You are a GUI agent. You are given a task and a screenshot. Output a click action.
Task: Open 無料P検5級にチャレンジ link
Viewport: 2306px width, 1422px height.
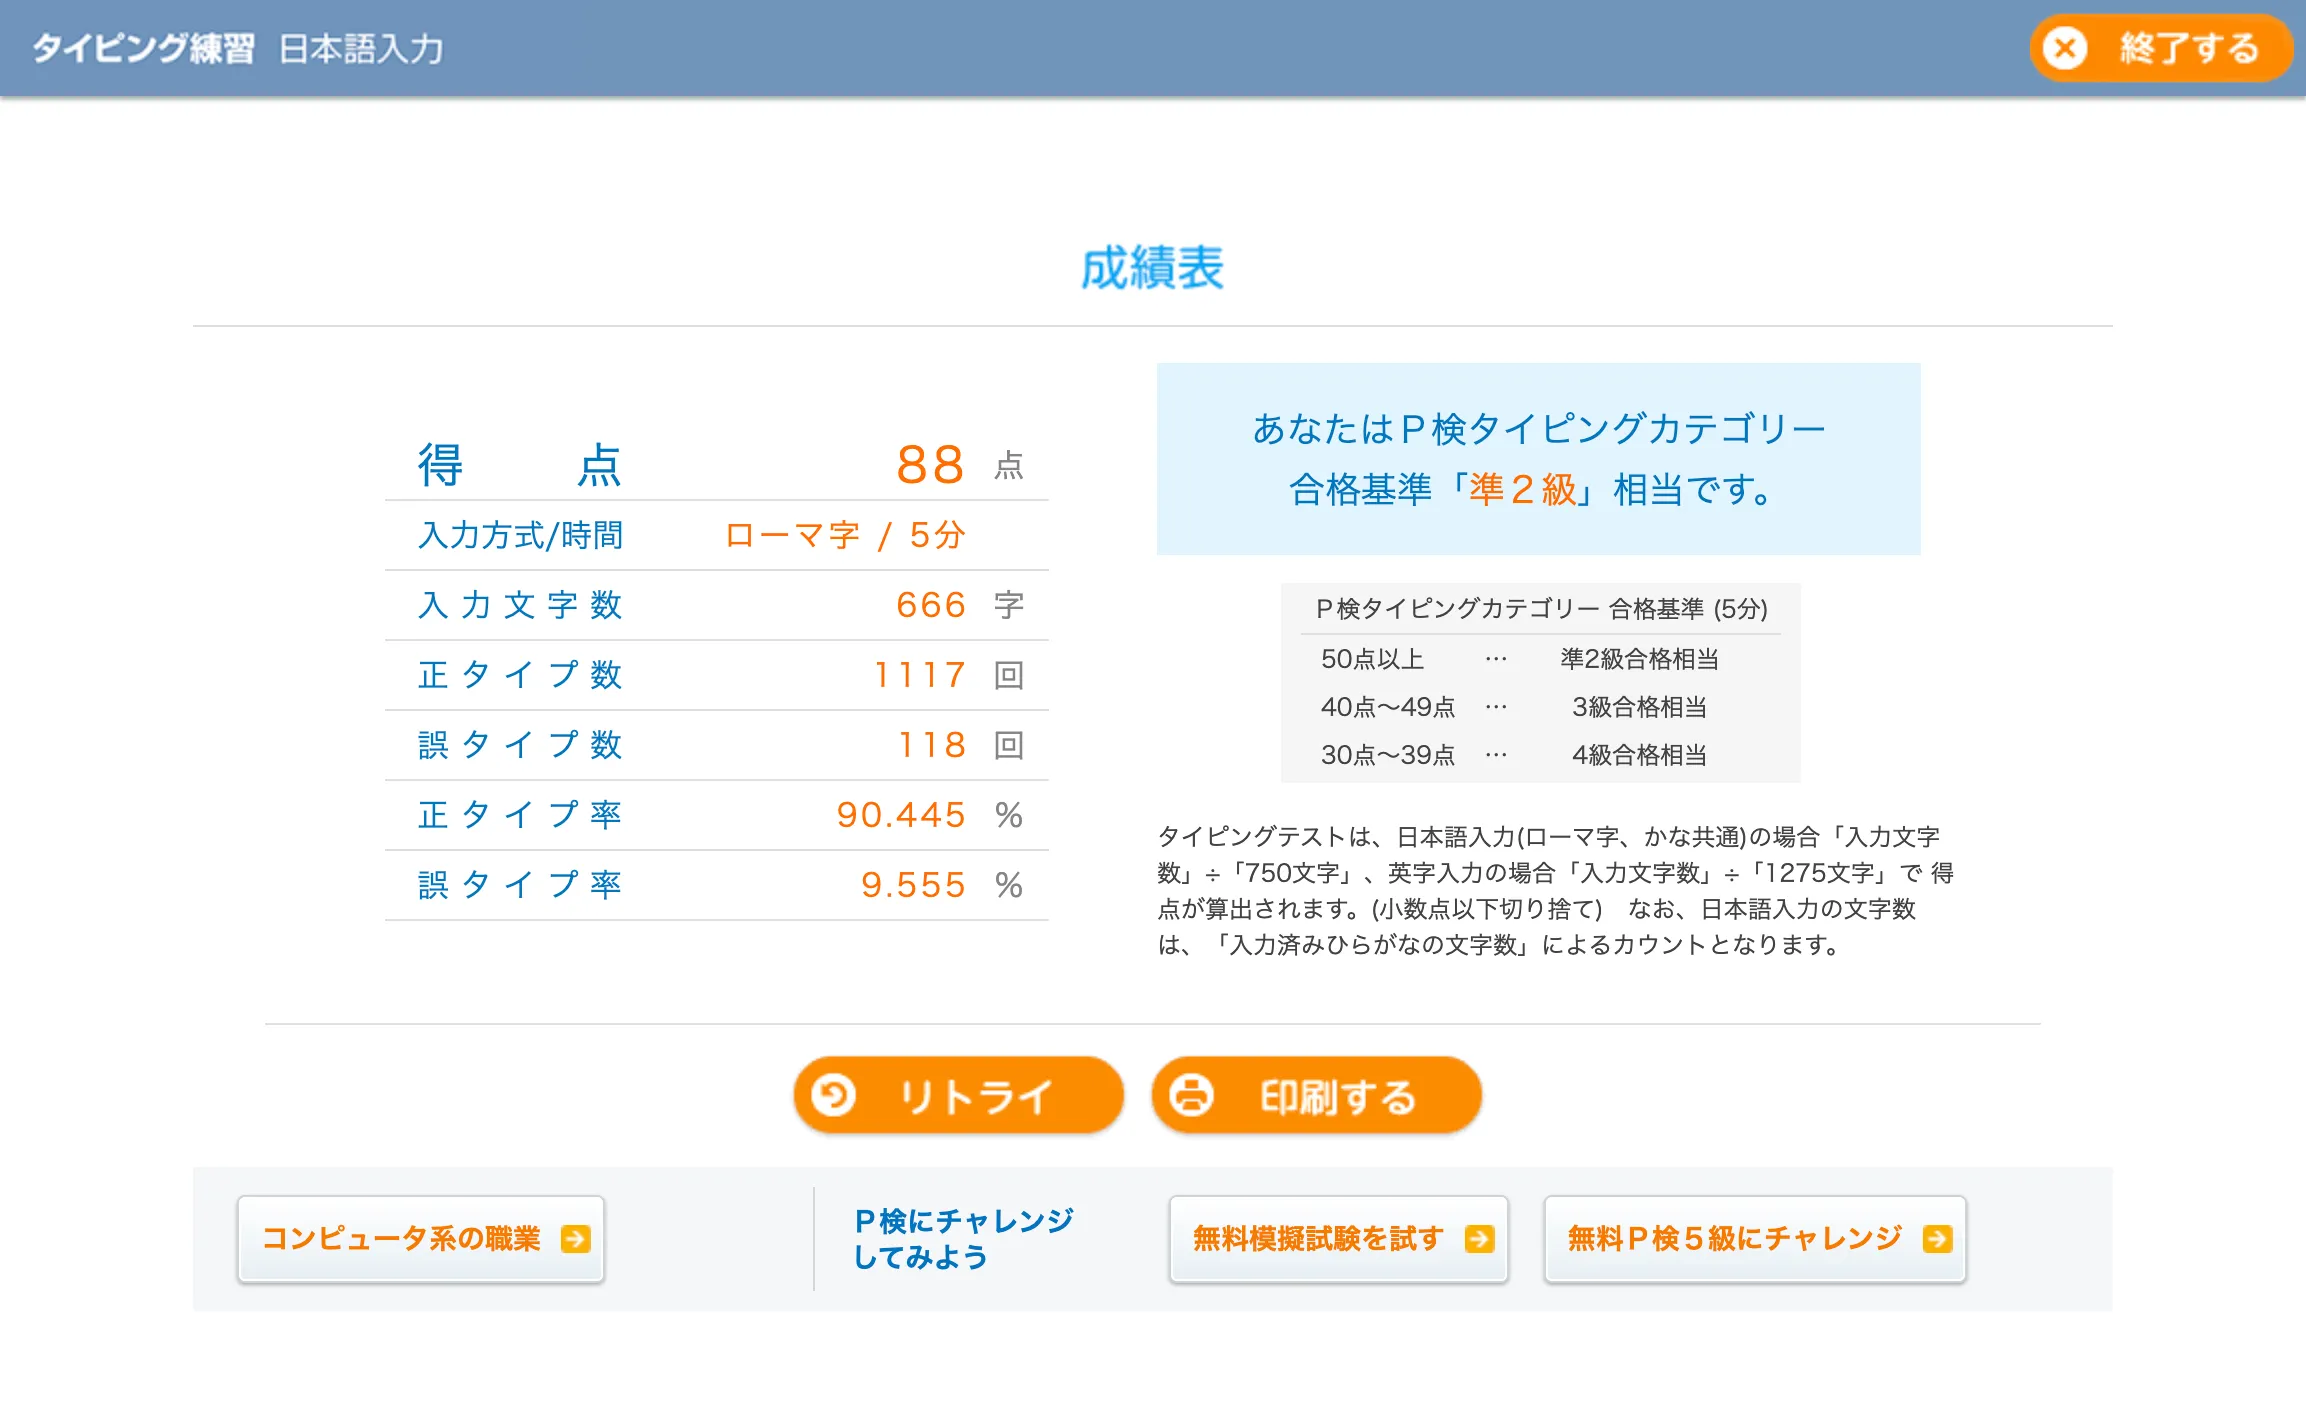[x=1755, y=1239]
